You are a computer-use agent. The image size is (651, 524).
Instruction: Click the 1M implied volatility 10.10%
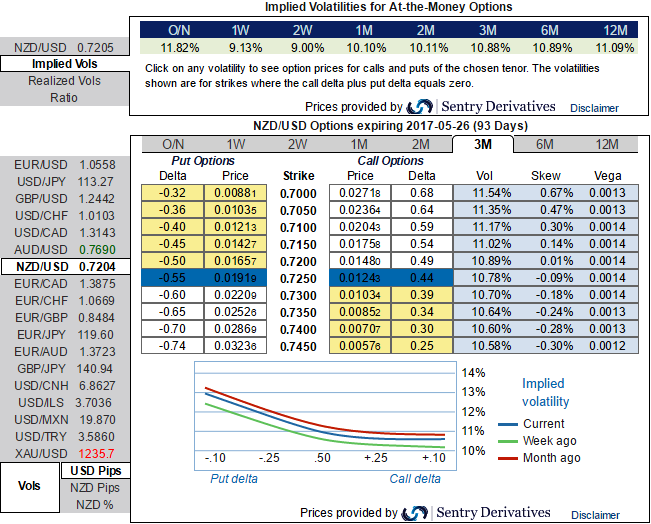[366, 48]
